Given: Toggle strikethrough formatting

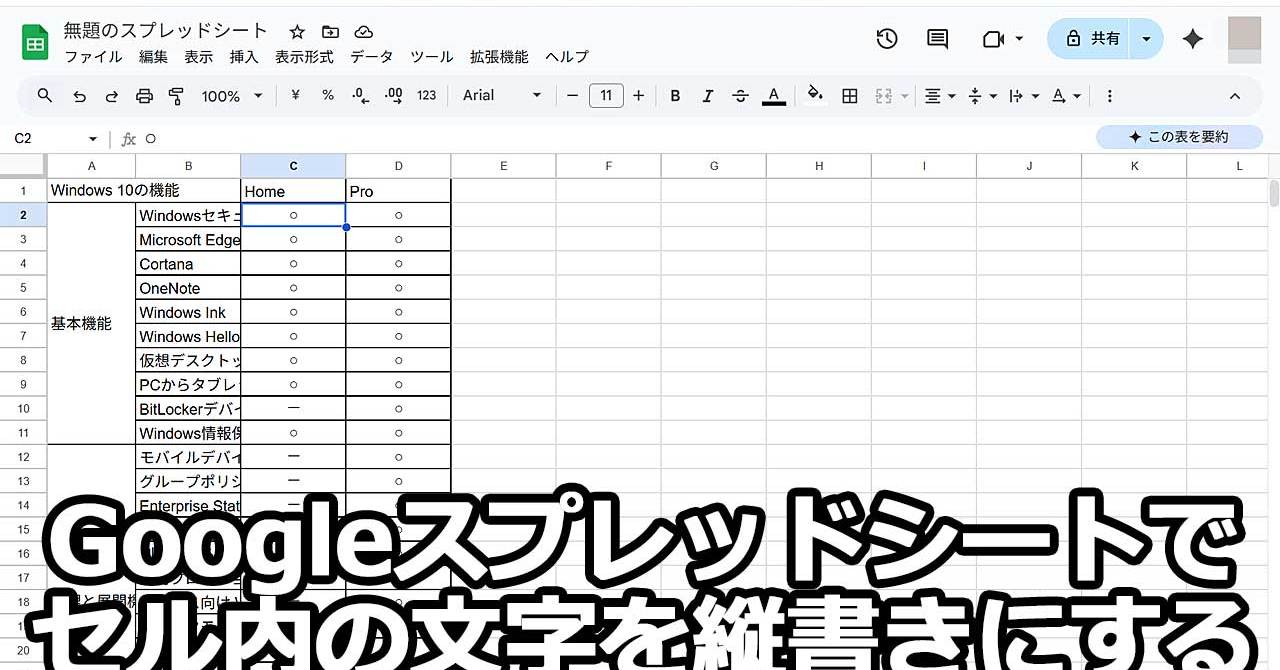Looking at the screenshot, I should [x=740, y=96].
